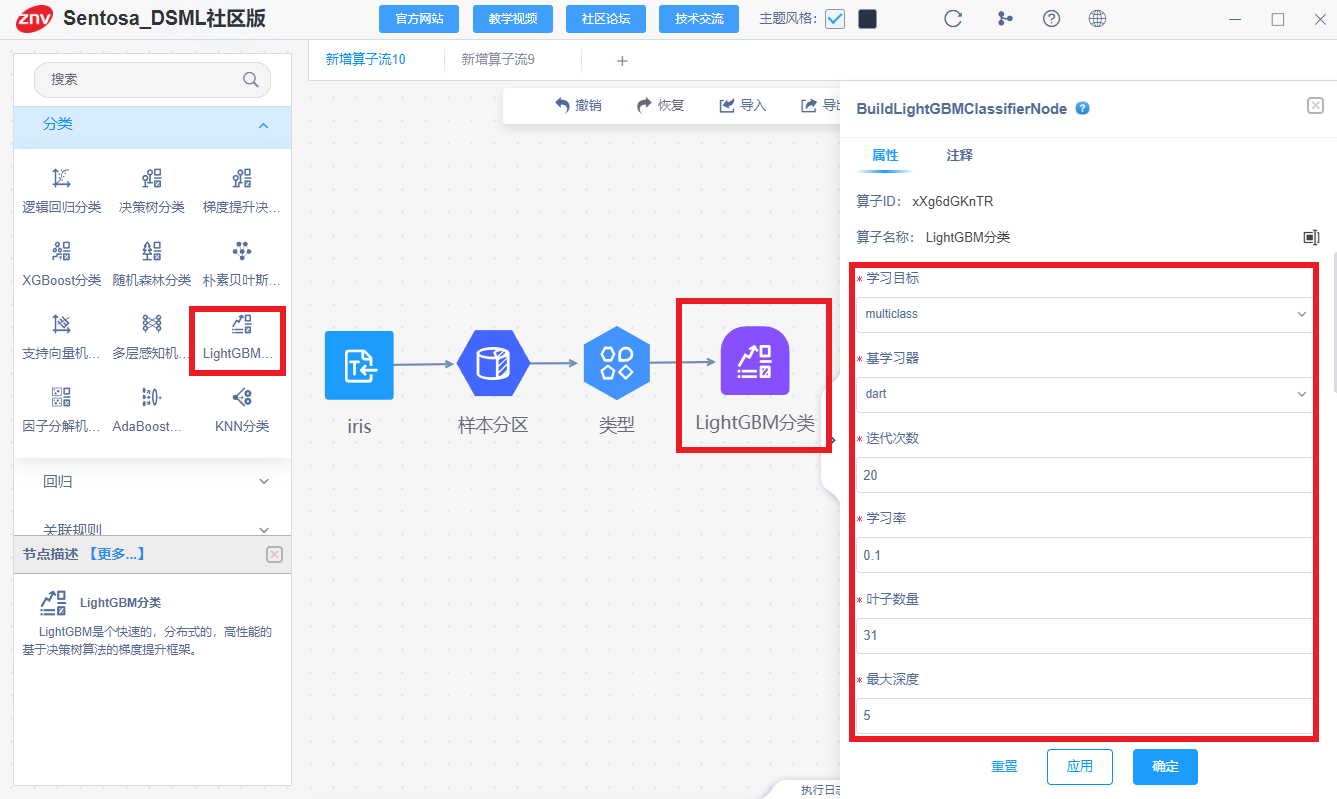Open the 基学习器 dart dropdown
The height and width of the screenshot is (799, 1337).
click(x=1084, y=394)
